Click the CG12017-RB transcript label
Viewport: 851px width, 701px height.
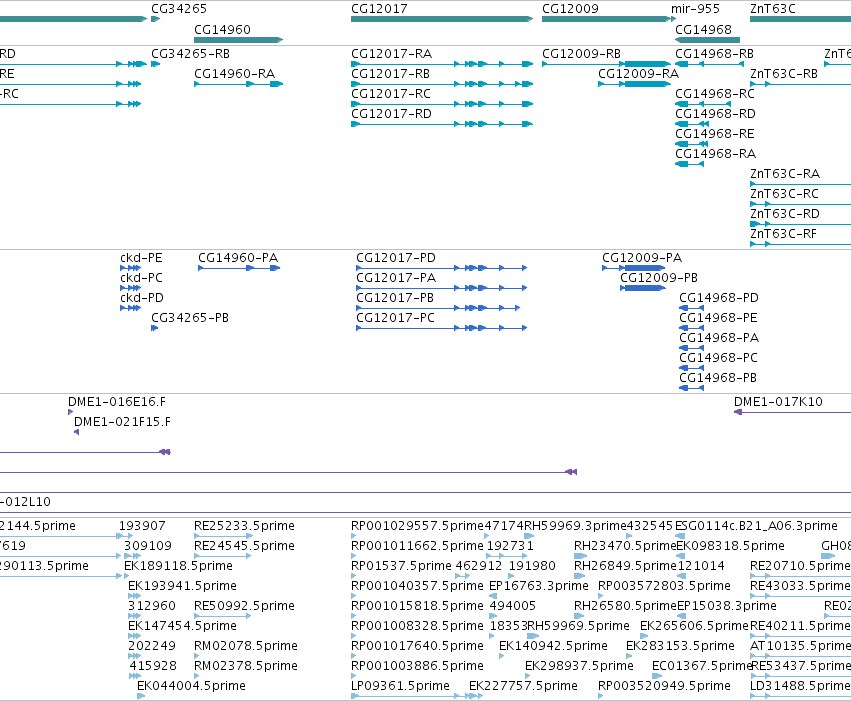(x=390, y=74)
